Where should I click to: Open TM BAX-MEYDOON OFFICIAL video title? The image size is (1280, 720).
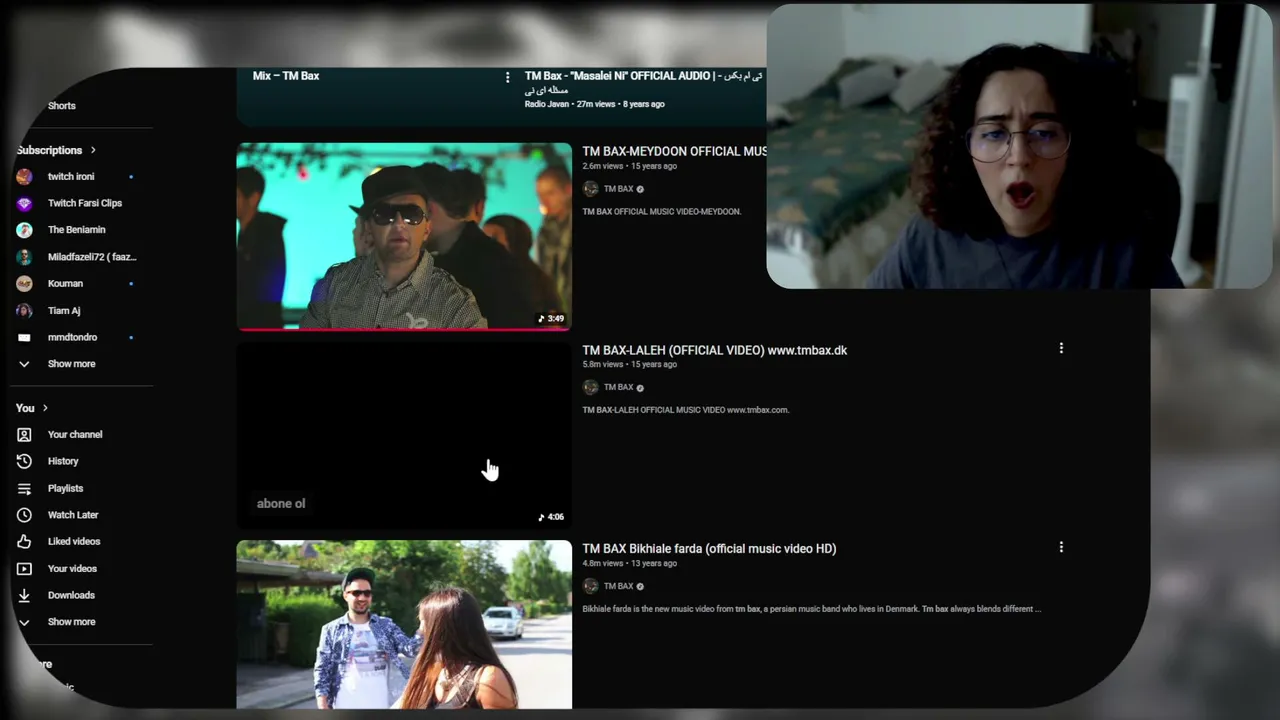coord(675,152)
